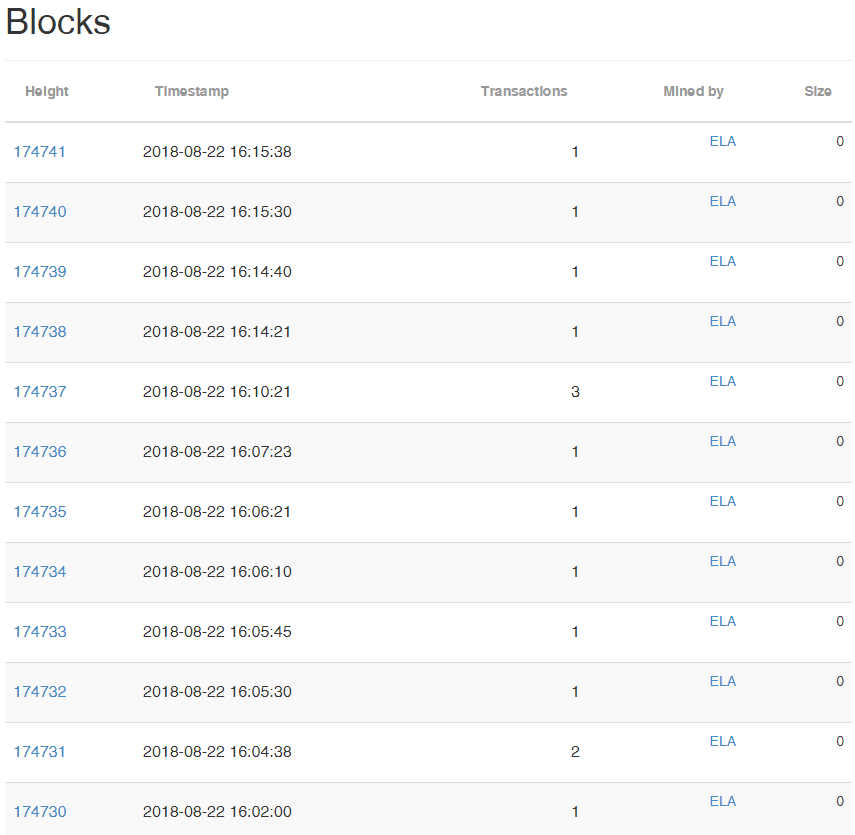Click the Mined by column header
This screenshot has height=835, width=855.
(x=693, y=92)
